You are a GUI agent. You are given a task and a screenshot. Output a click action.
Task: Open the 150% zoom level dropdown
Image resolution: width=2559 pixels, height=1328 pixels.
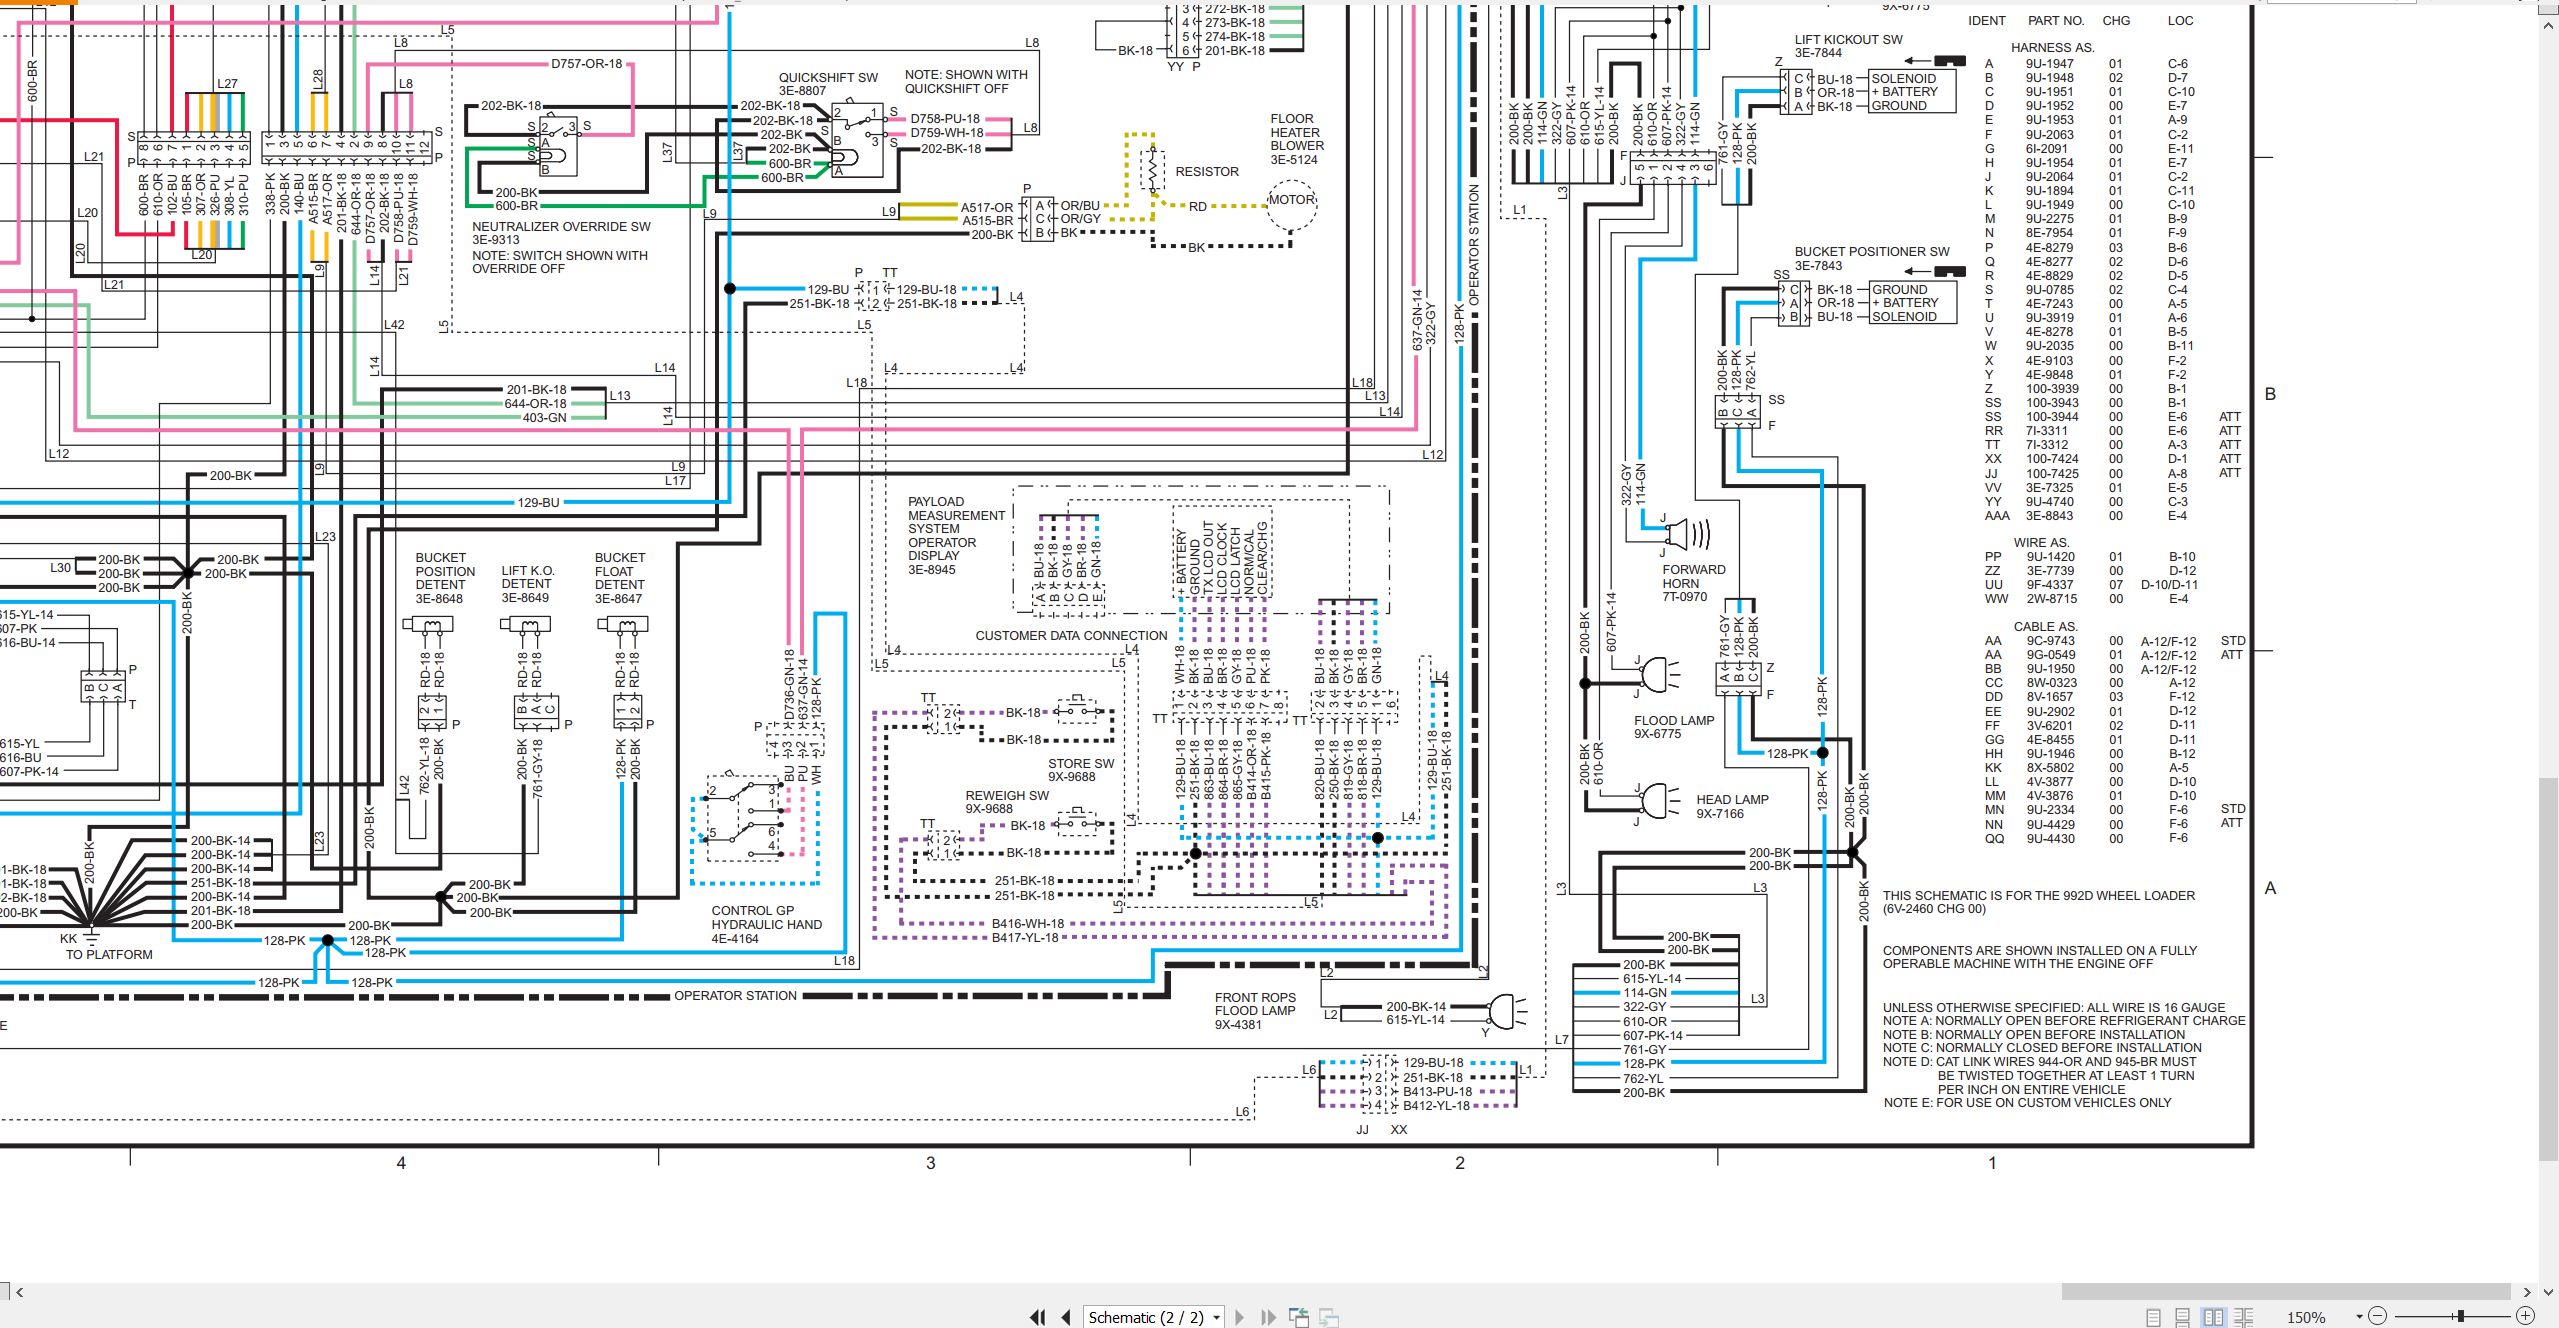(2359, 1317)
